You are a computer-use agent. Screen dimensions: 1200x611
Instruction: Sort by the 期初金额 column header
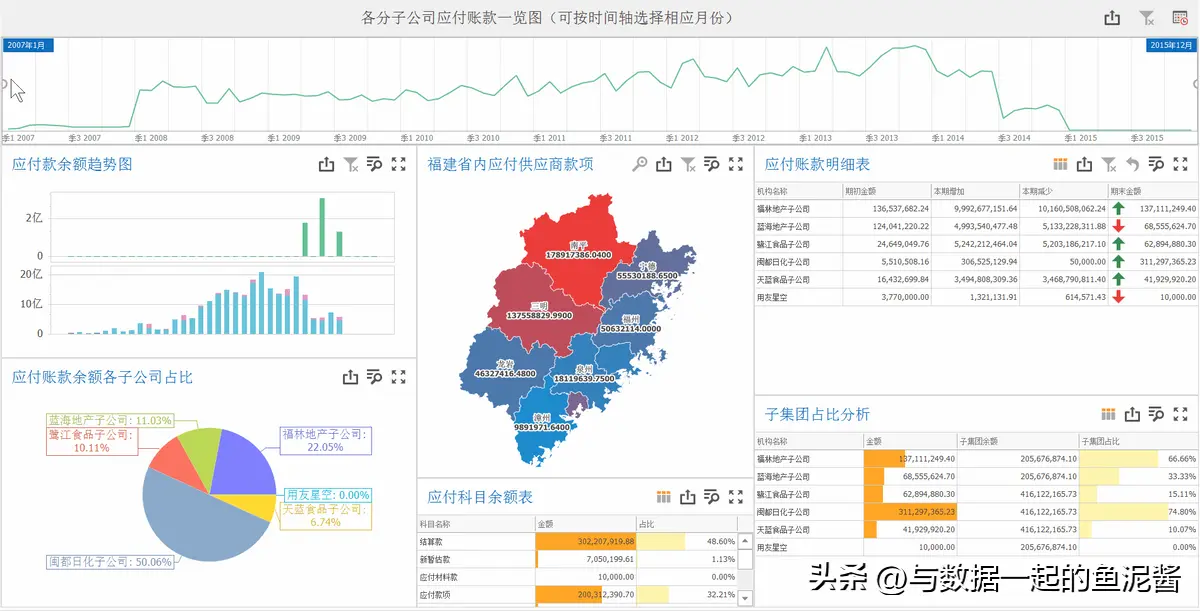click(x=887, y=191)
